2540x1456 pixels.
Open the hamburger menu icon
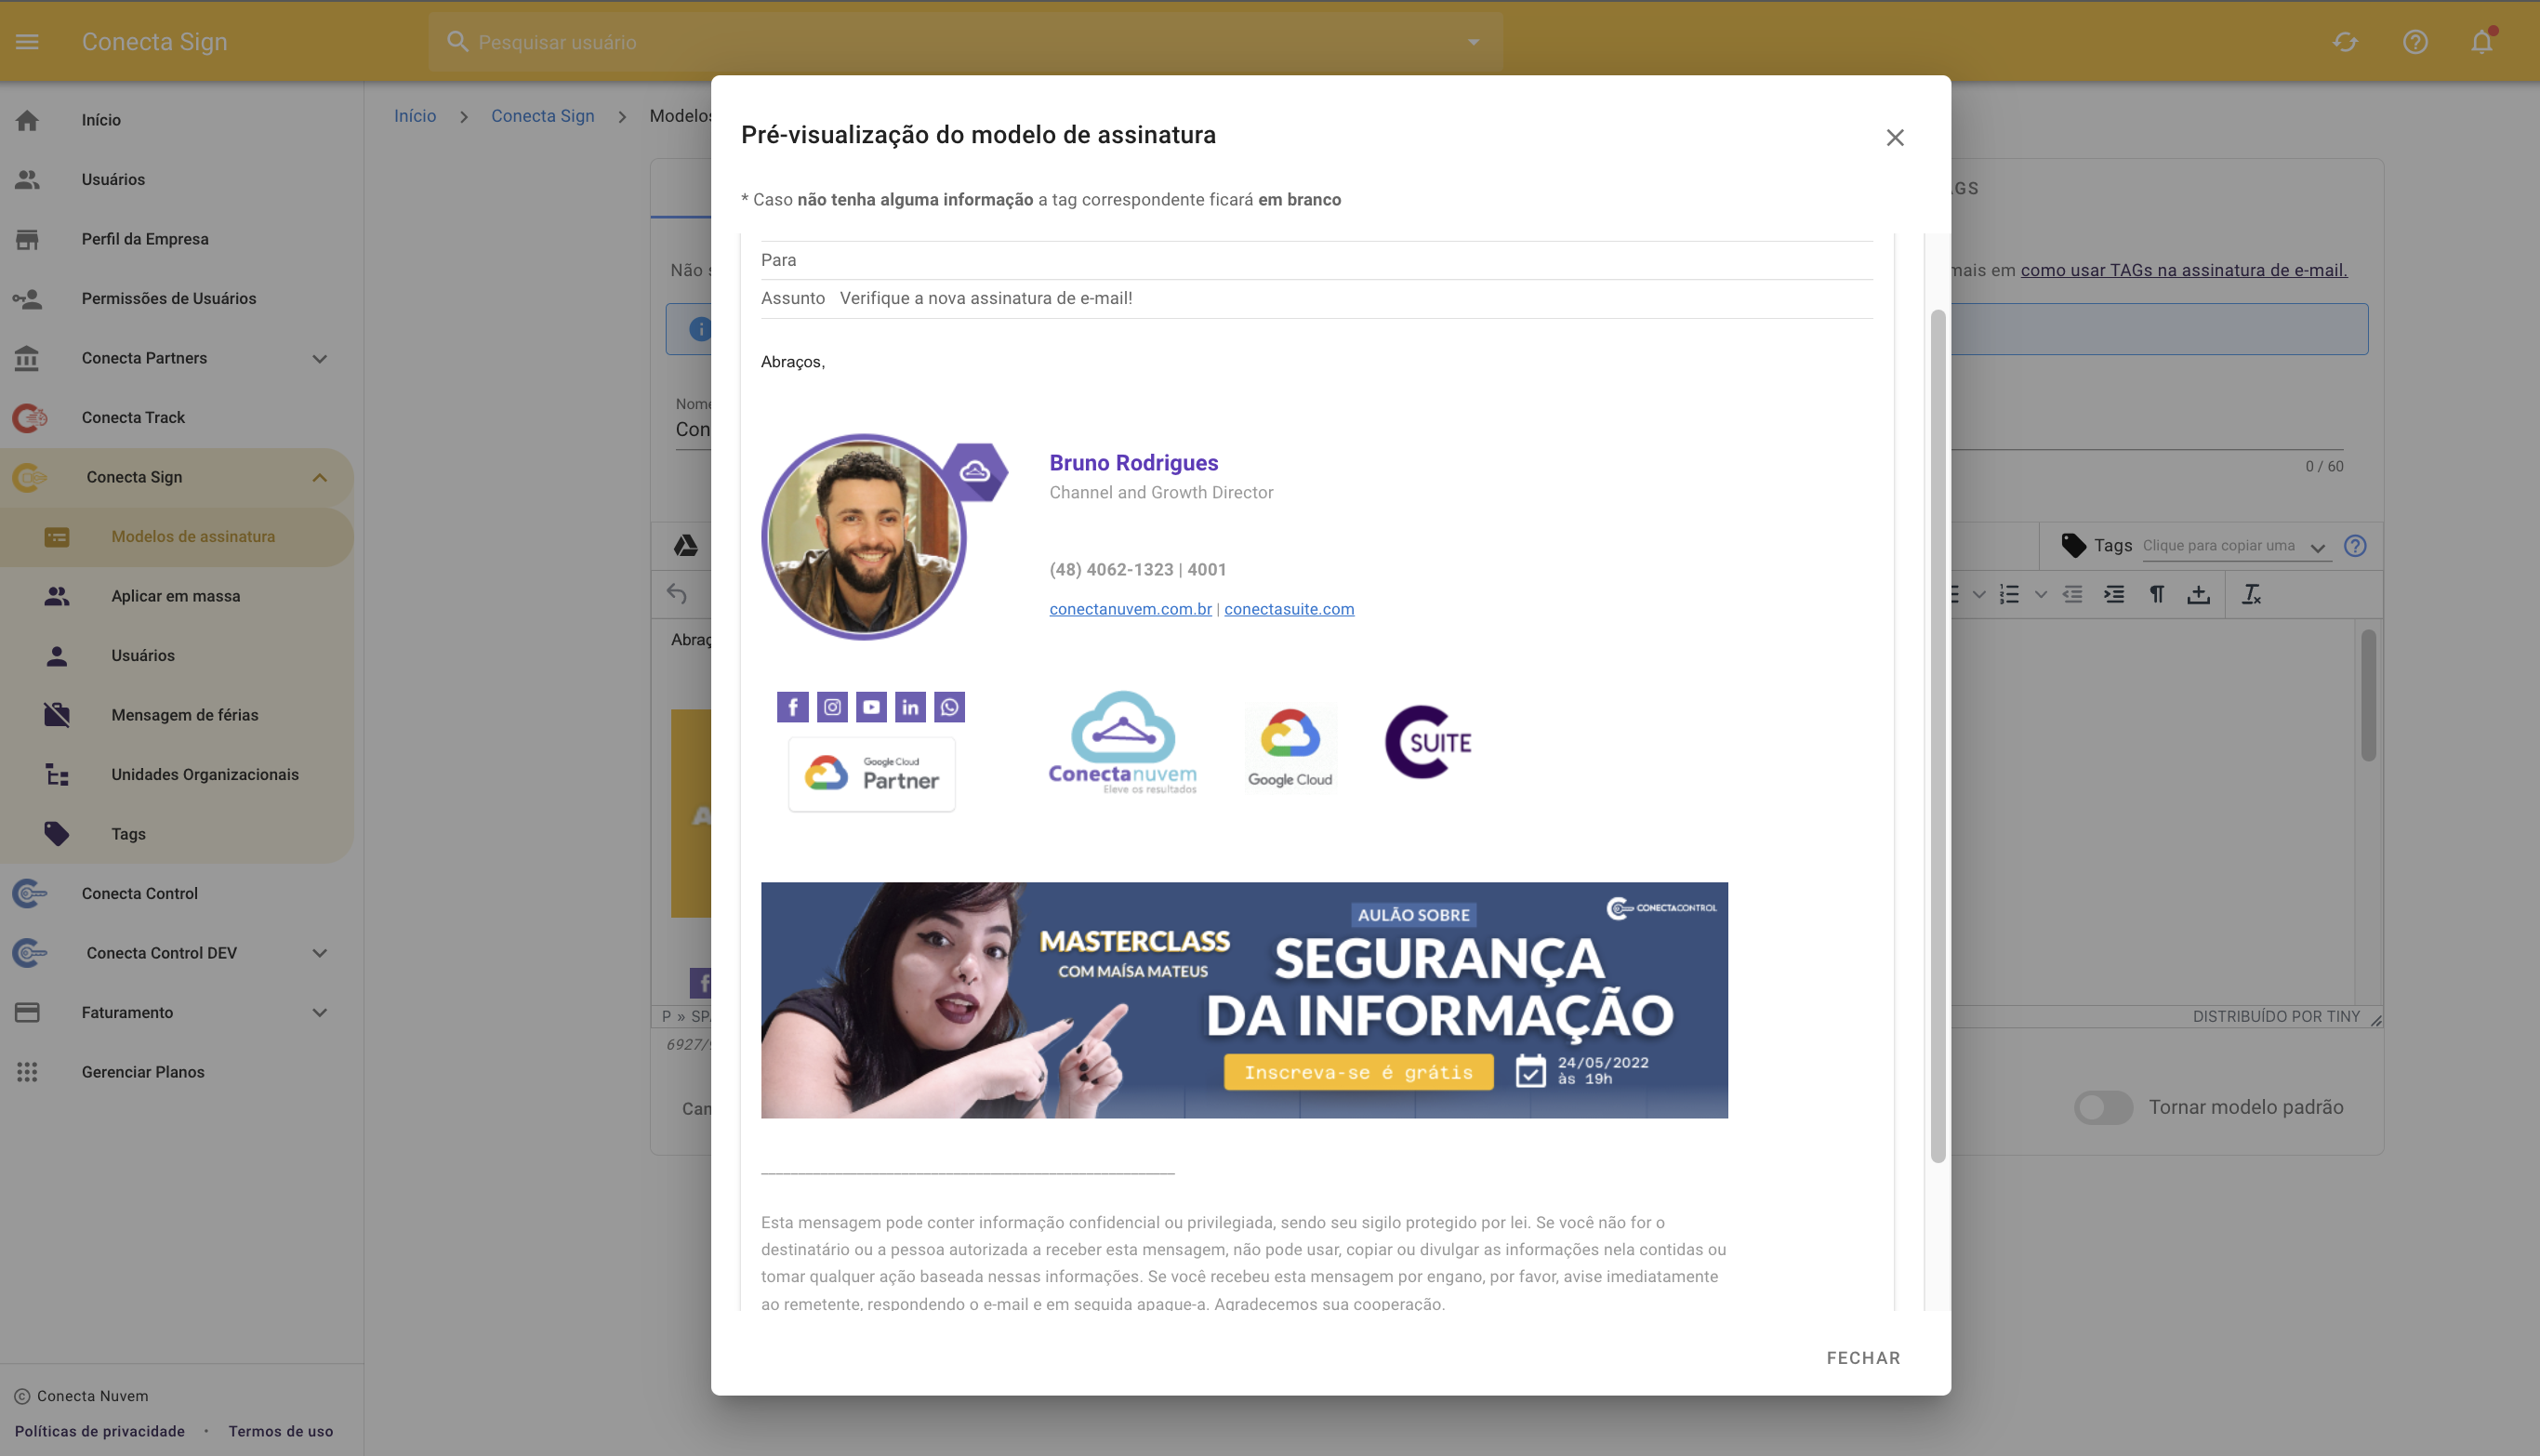point(27,42)
